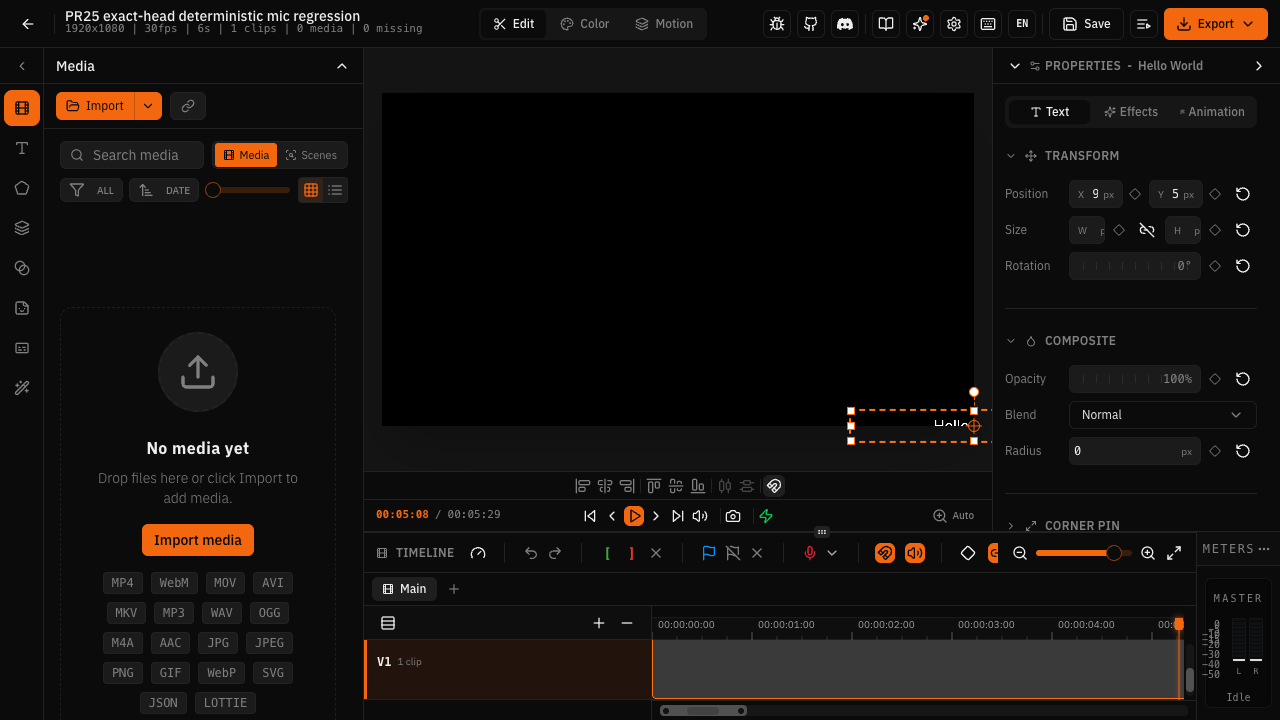Open the Shapes sidebar icon
Image resolution: width=1280 pixels, height=720 pixels.
pos(22,188)
